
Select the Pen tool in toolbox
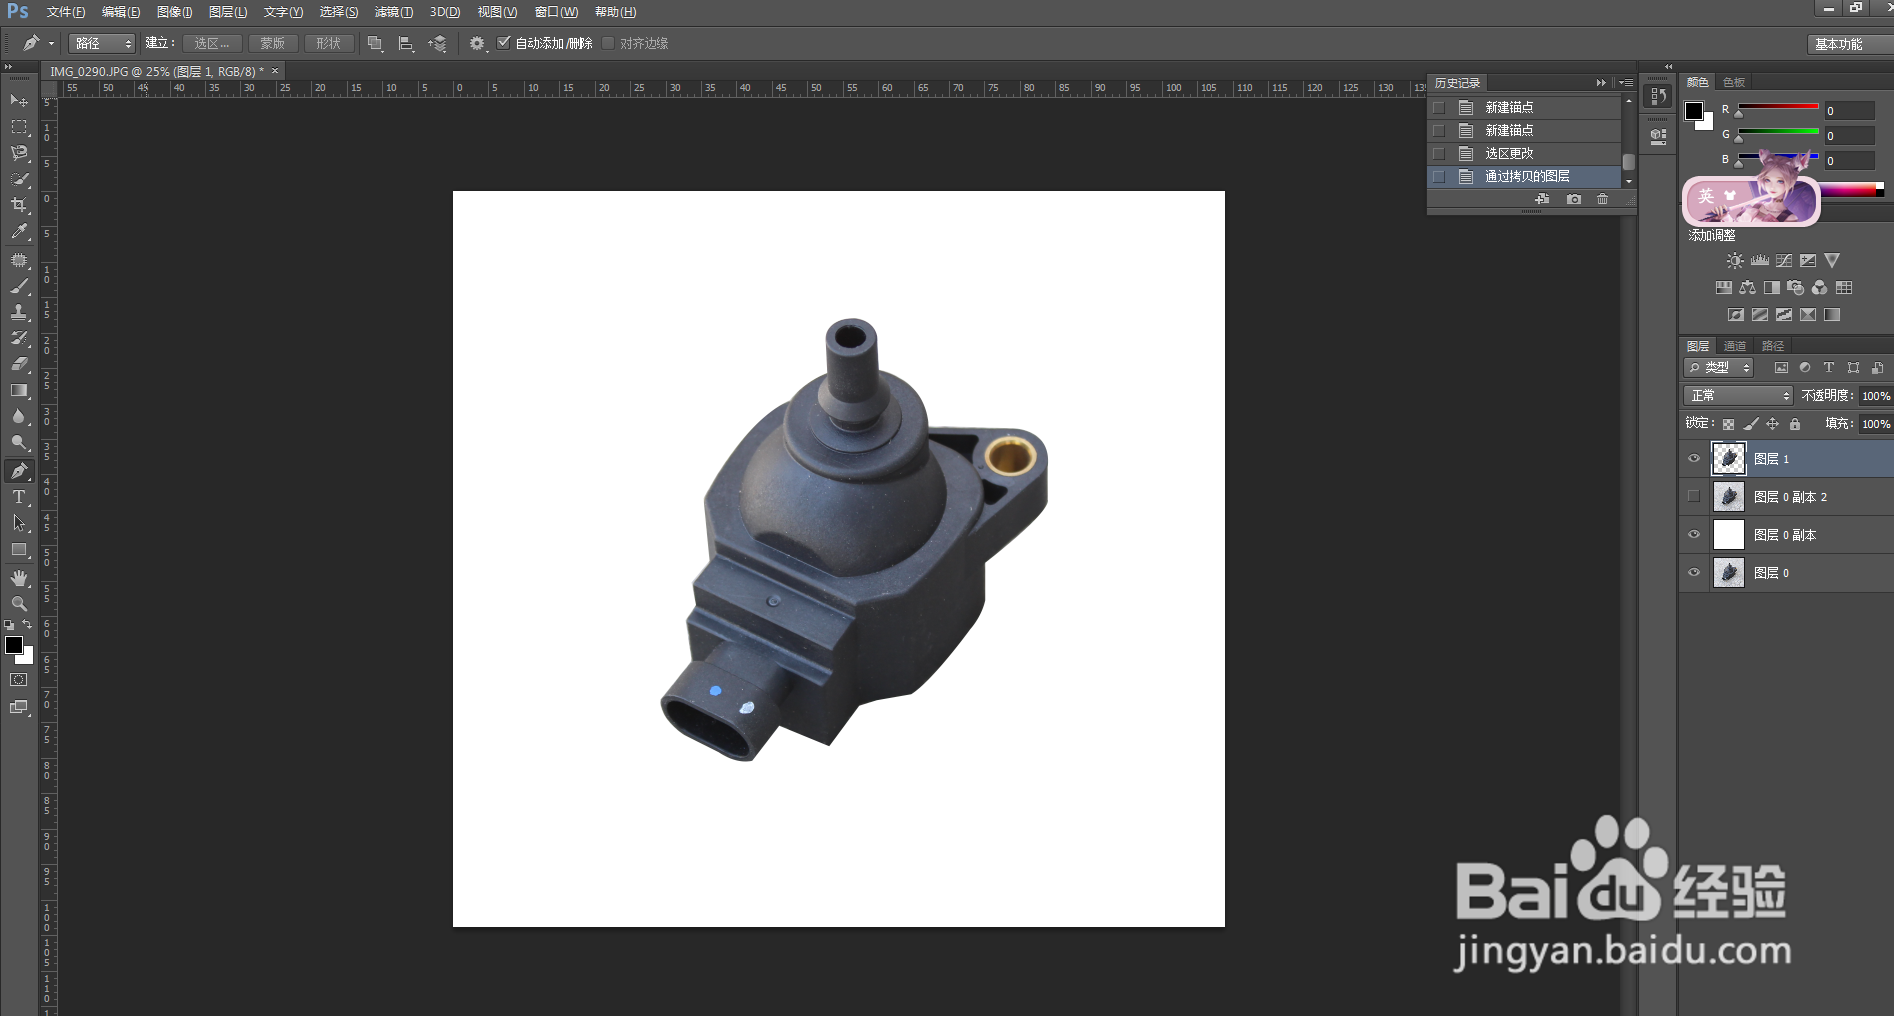(19, 471)
